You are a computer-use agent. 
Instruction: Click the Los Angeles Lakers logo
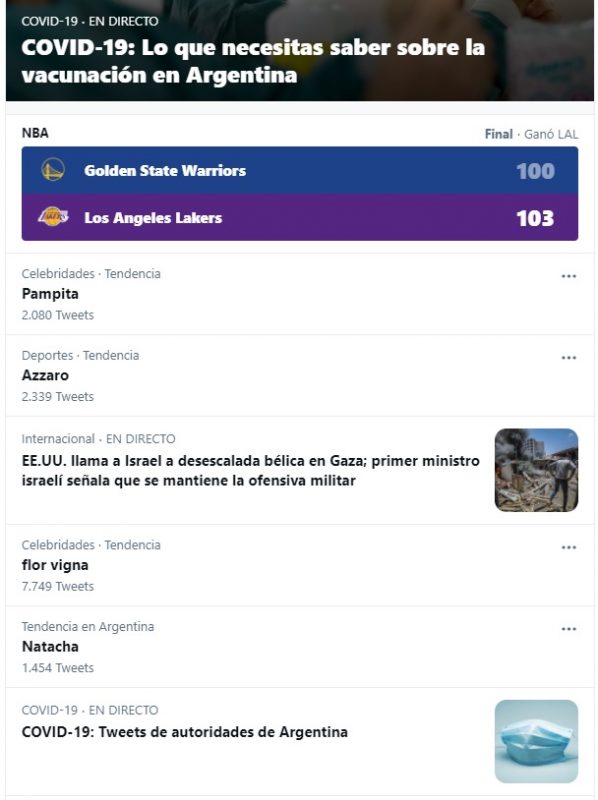[x=53, y=217]
